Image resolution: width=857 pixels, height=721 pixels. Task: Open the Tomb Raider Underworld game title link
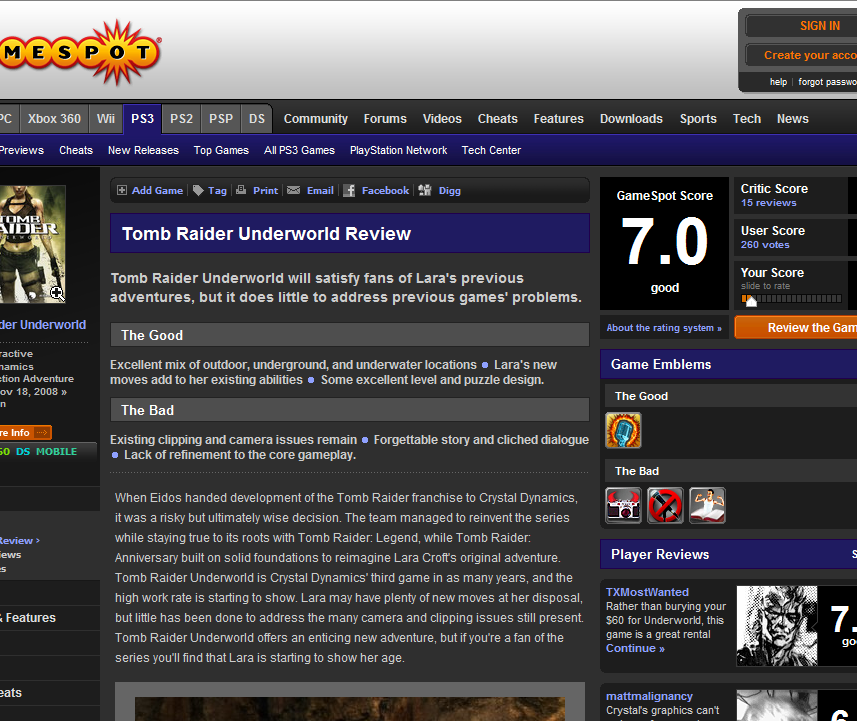(43, 325)
